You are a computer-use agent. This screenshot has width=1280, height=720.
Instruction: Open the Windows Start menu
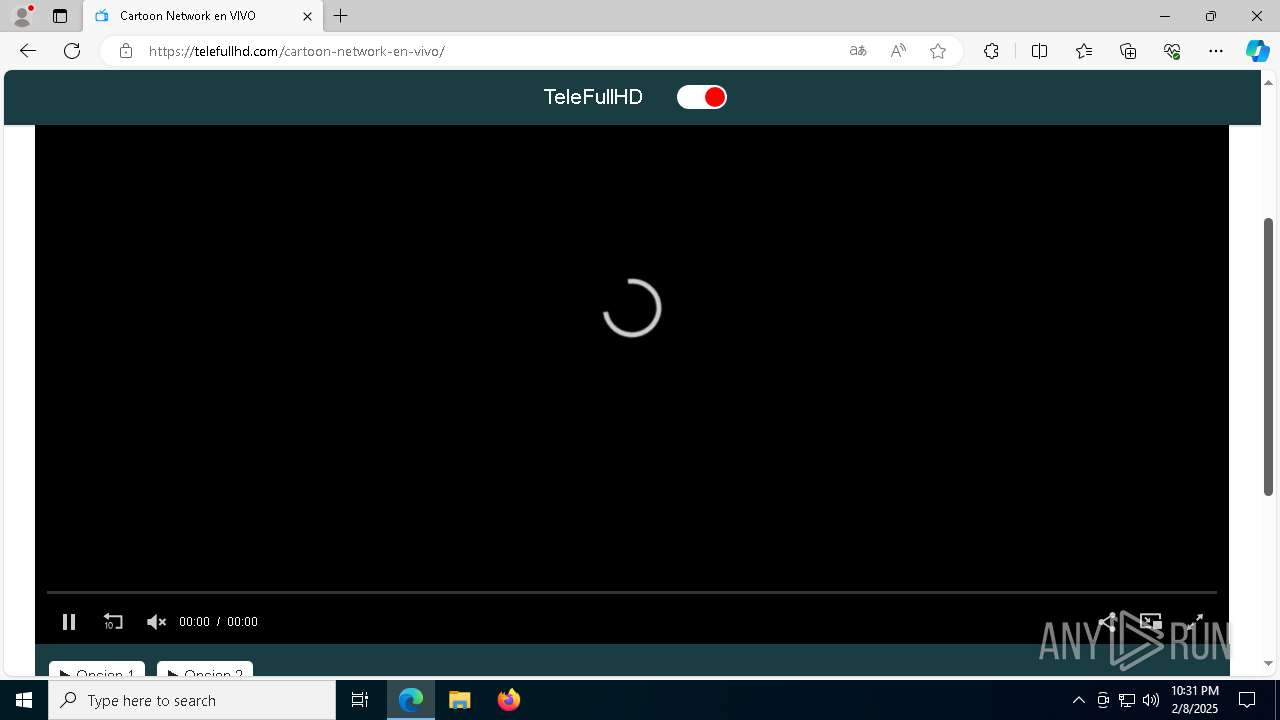click(24, 700)
